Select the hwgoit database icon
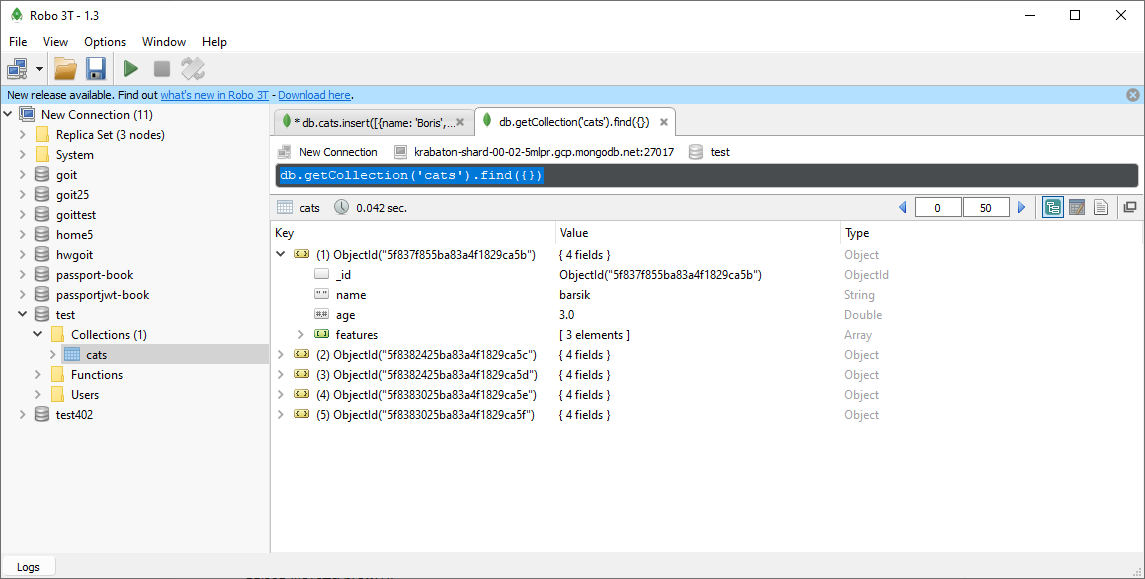This screenshot has width=1145, height=579. [42, 255]
